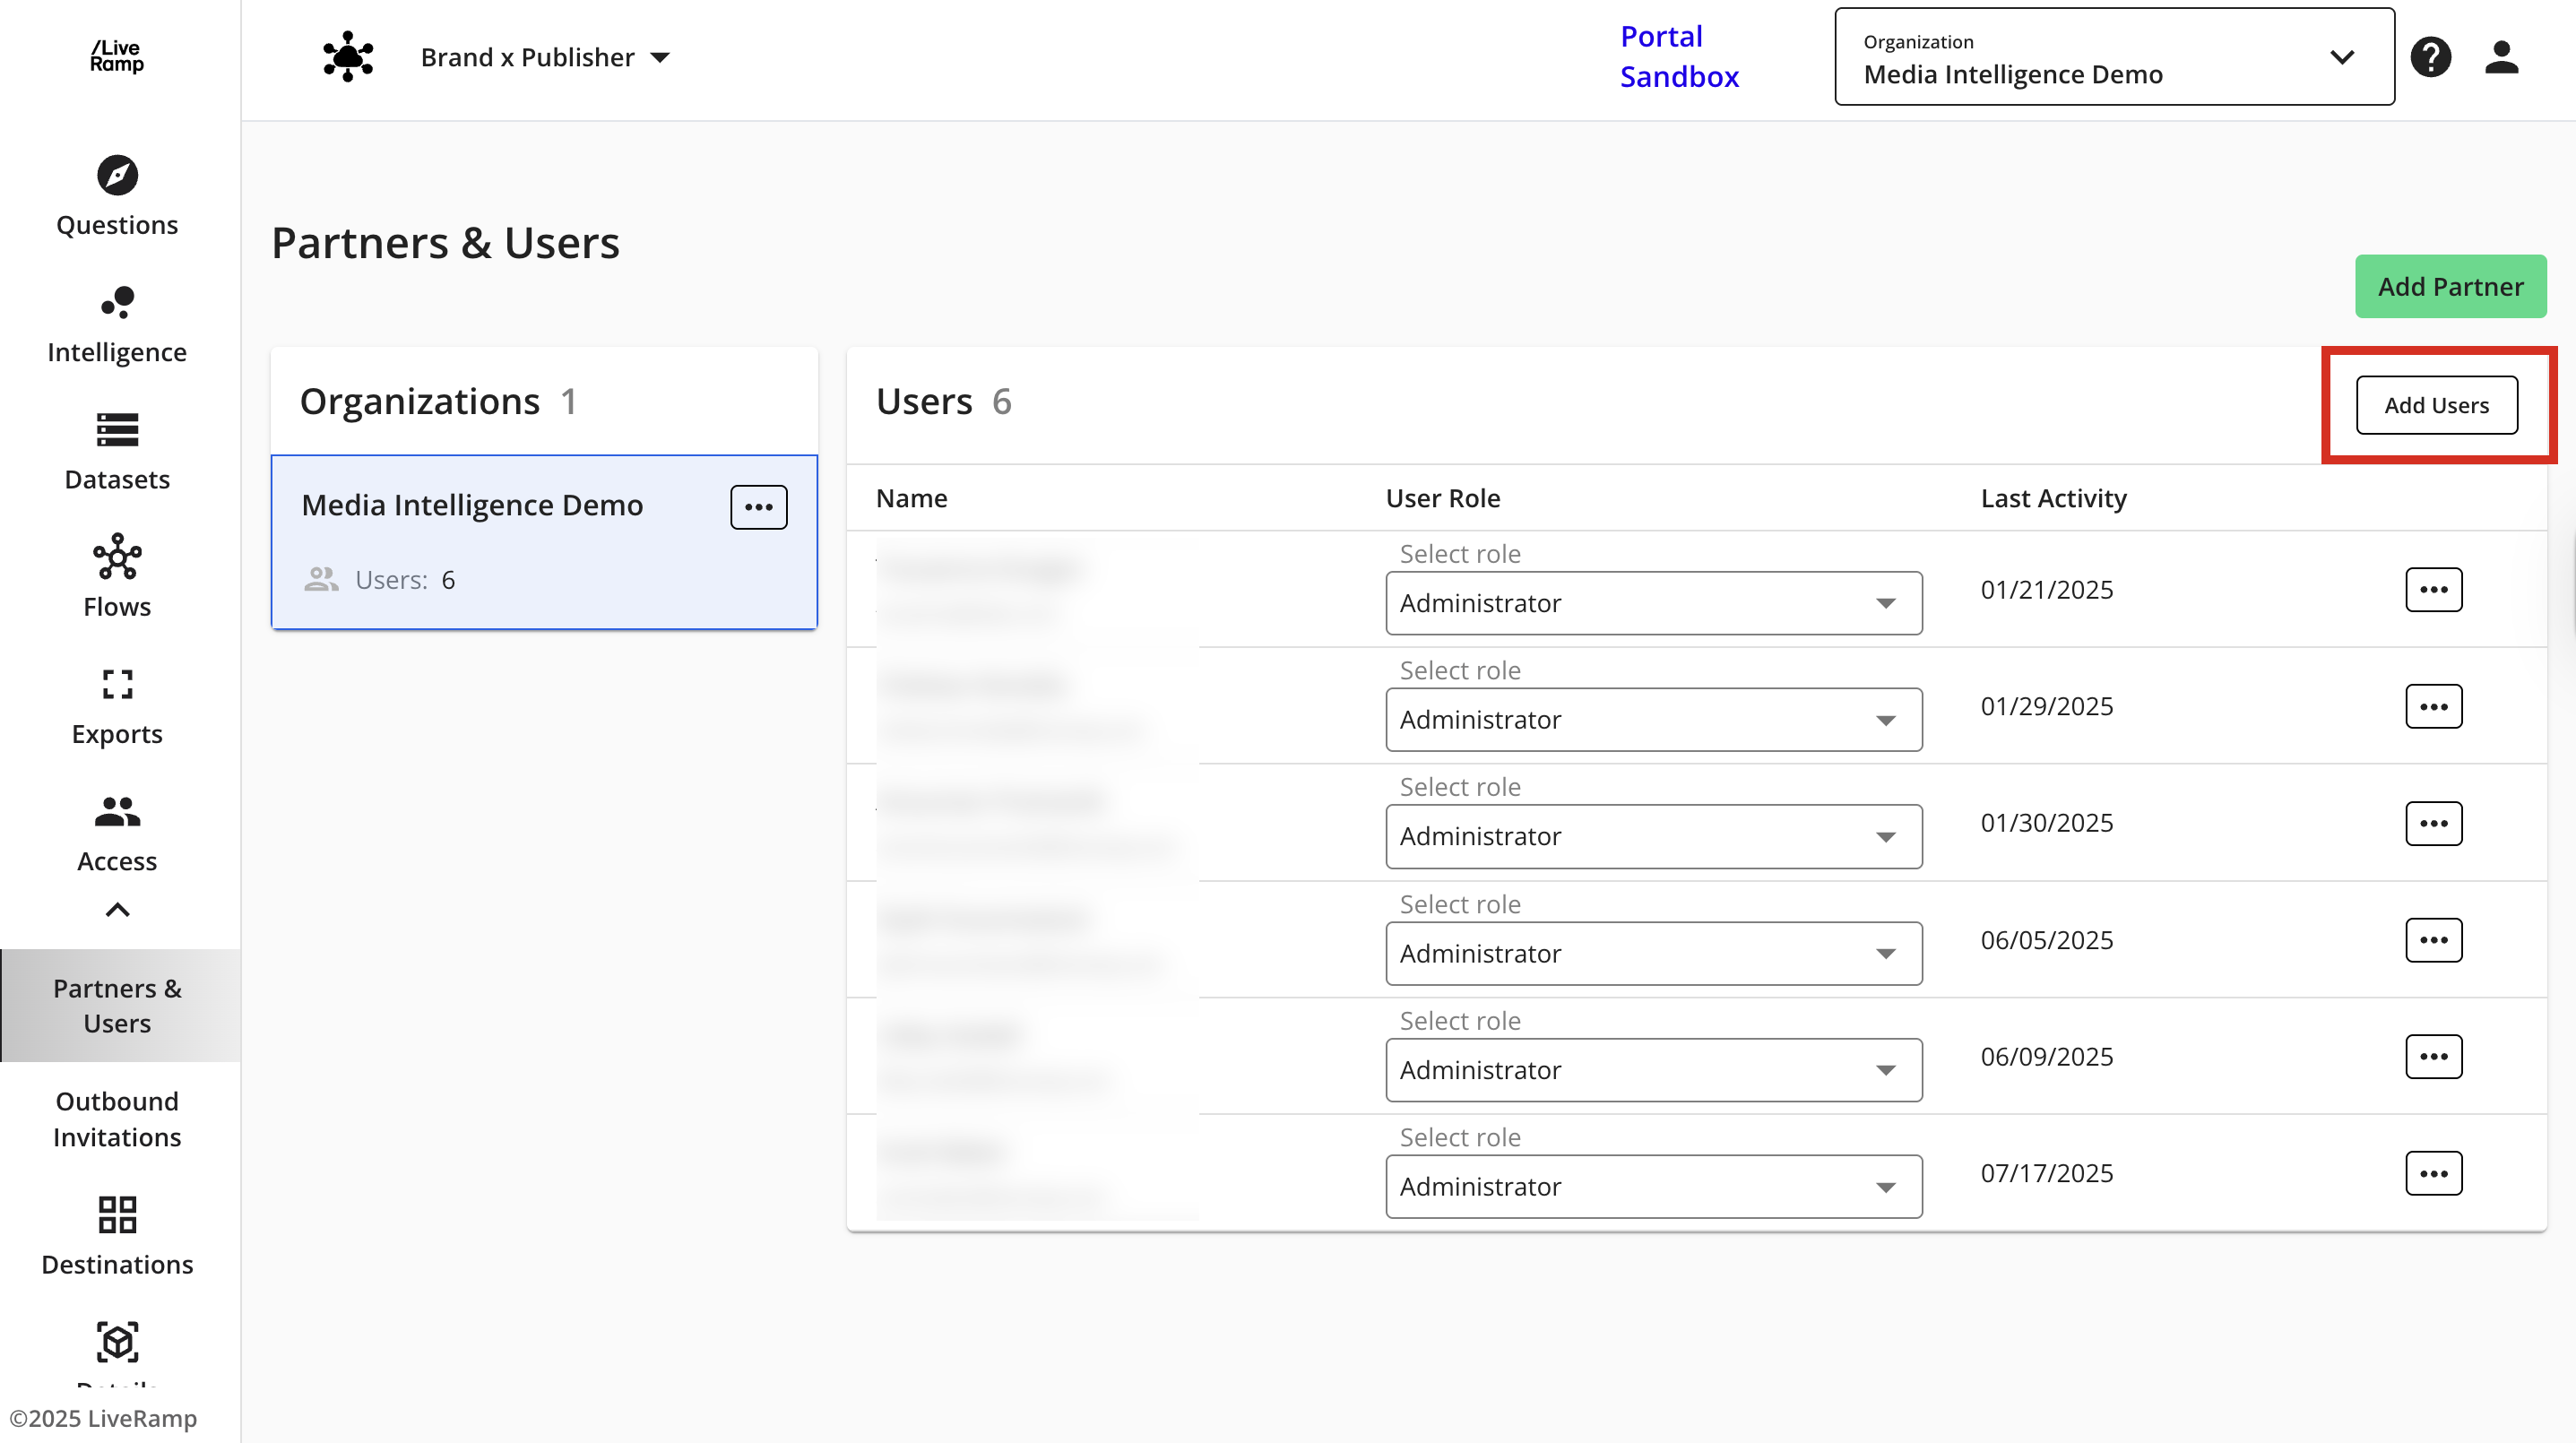Screen dimensions: 2576x1443
Task: Select Outbound Invitations menu item
Action: coord(117,1119)
